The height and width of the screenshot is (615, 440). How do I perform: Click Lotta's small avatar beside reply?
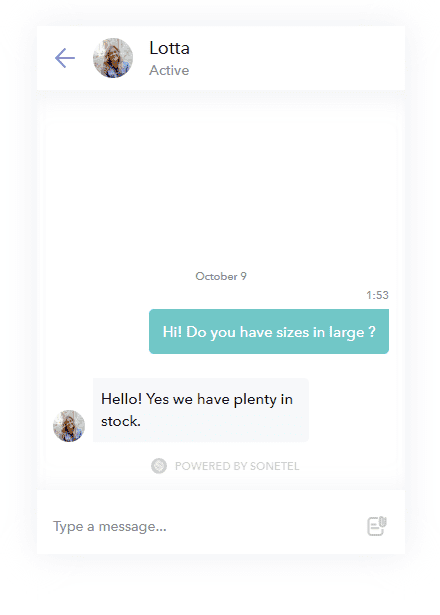69,426
